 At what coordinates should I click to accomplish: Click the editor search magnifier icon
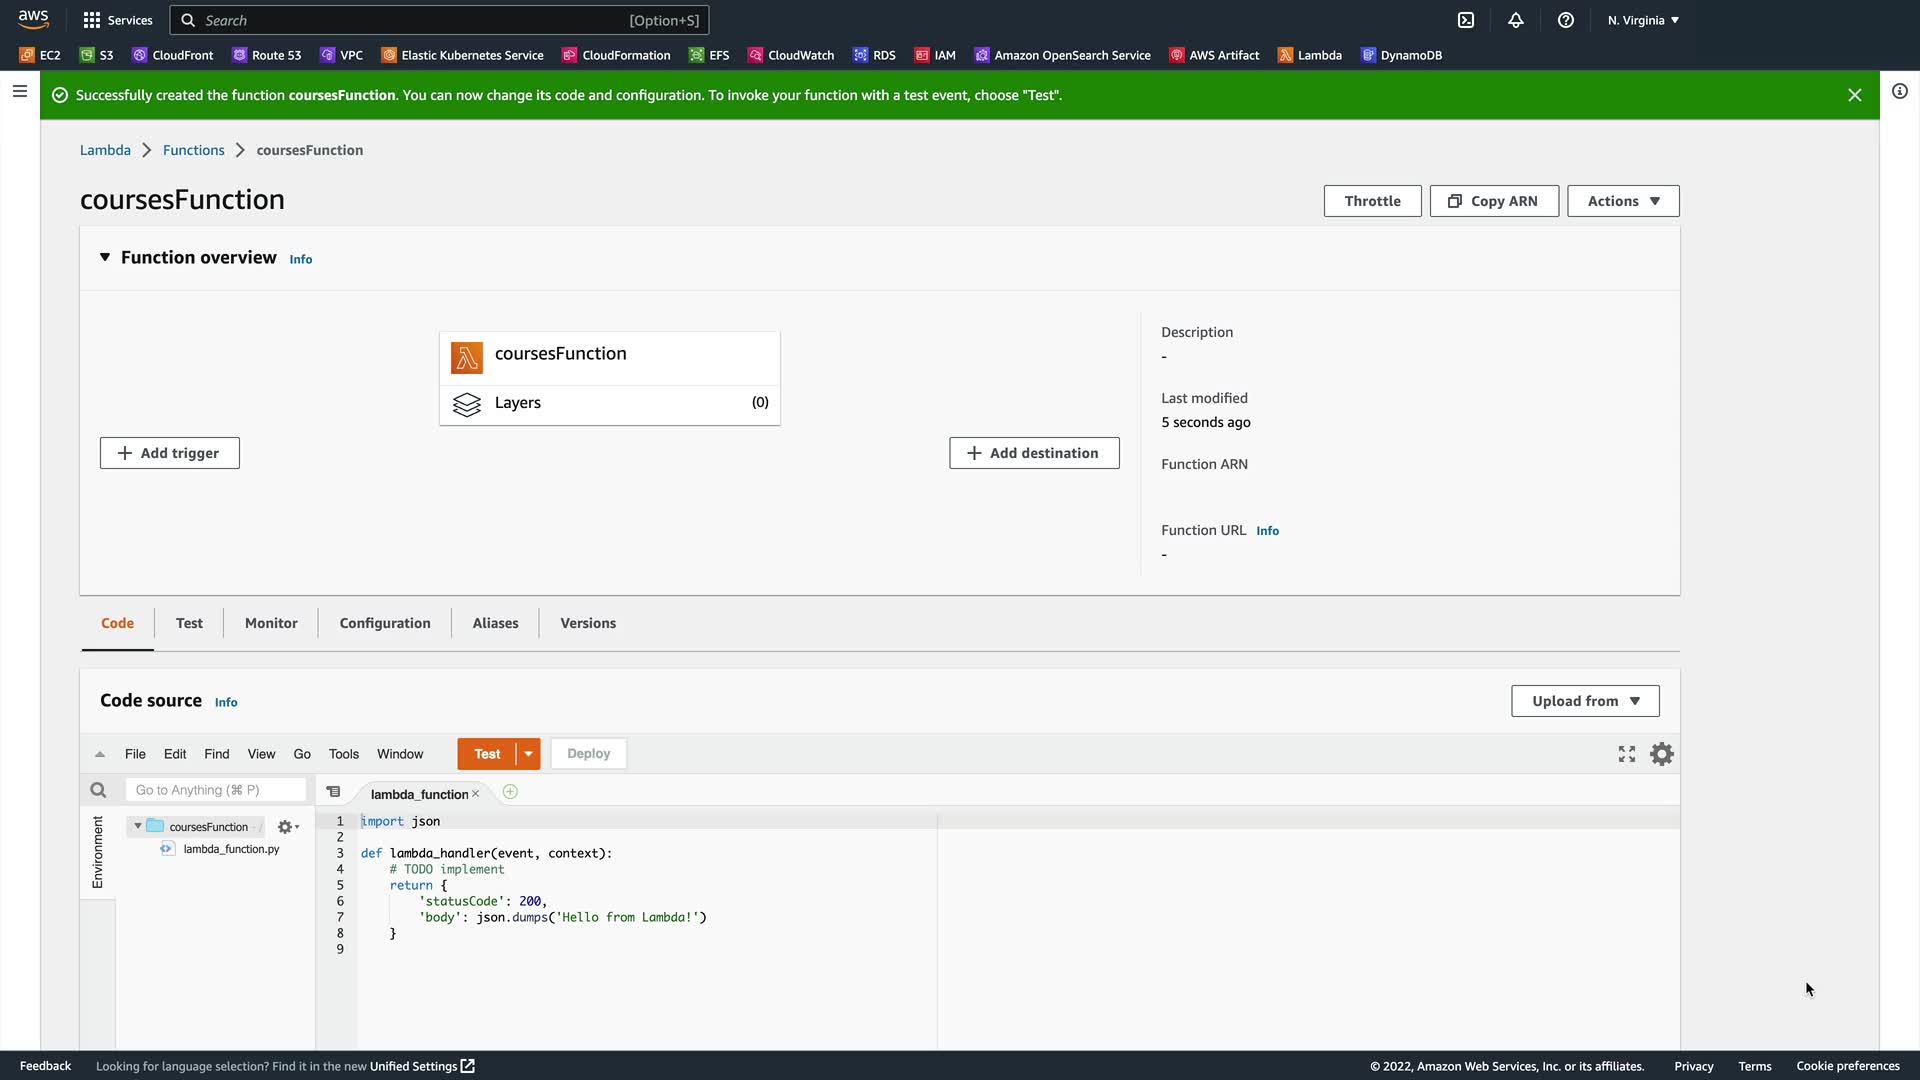pyautogui.click(x=98, y=790)
